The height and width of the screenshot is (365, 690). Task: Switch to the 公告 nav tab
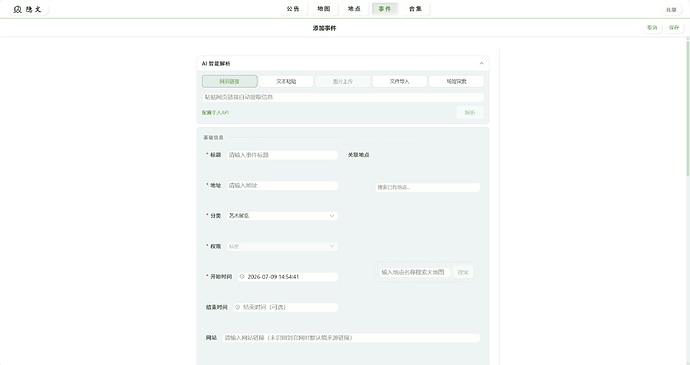pos(293,9)
